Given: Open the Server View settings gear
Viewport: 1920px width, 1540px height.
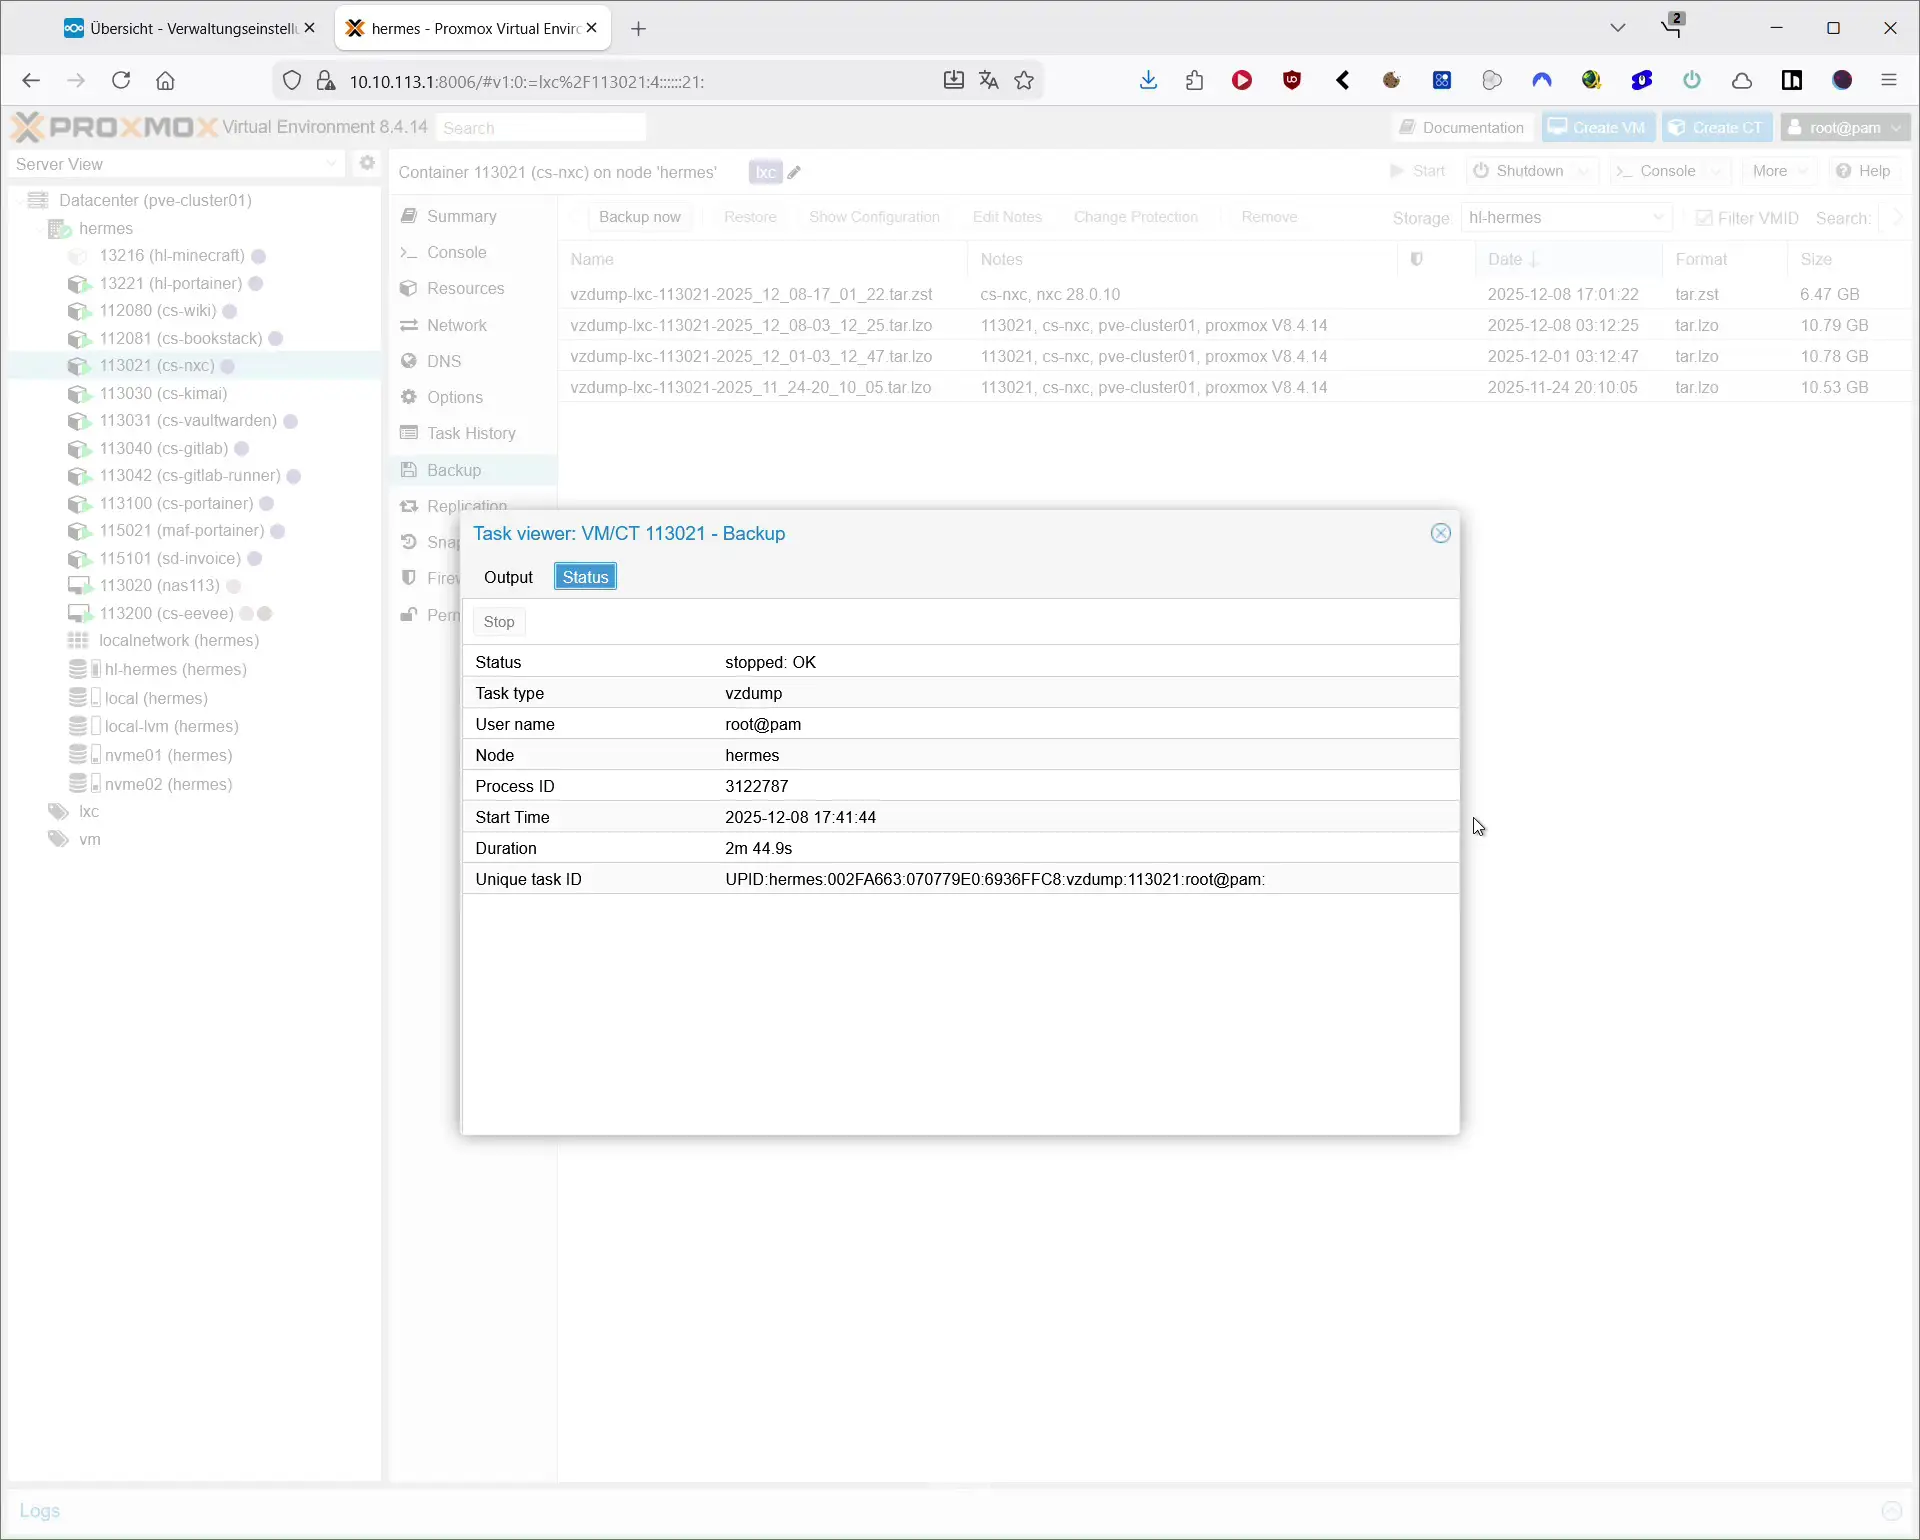Looking at the screenshot, I should (x=367, y=163).
